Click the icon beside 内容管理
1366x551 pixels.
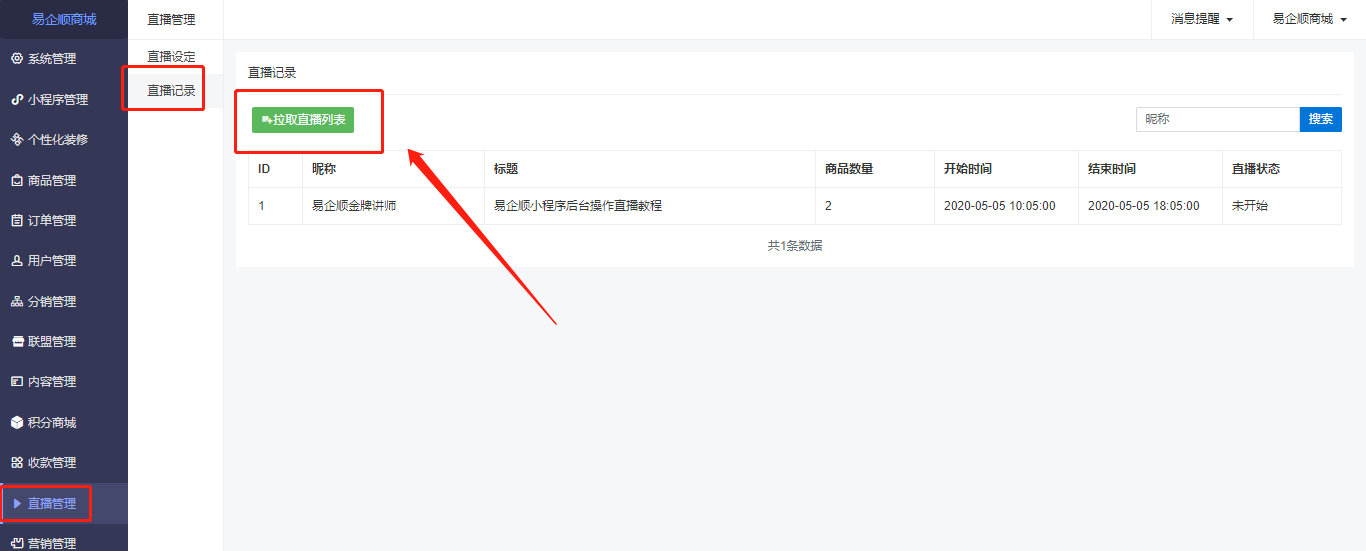click(x=16, y=382)
